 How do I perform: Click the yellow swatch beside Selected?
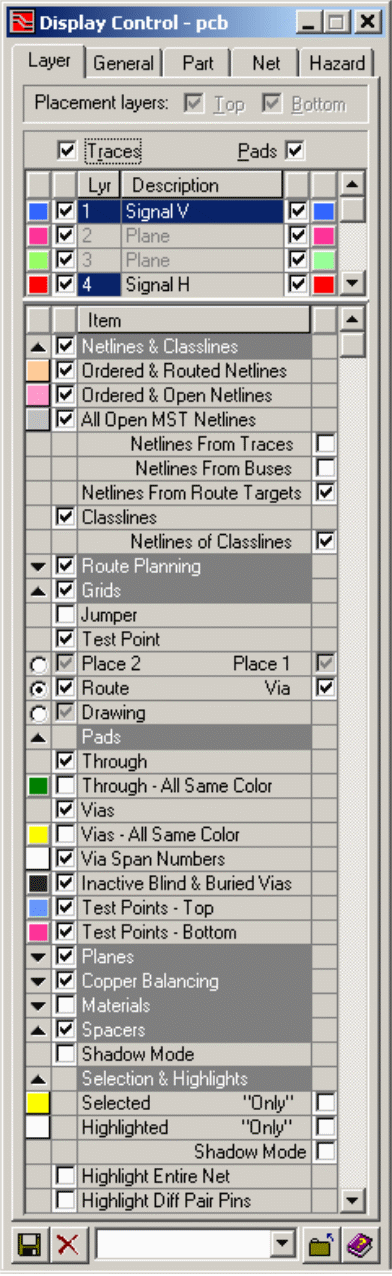coord(38,1103)
